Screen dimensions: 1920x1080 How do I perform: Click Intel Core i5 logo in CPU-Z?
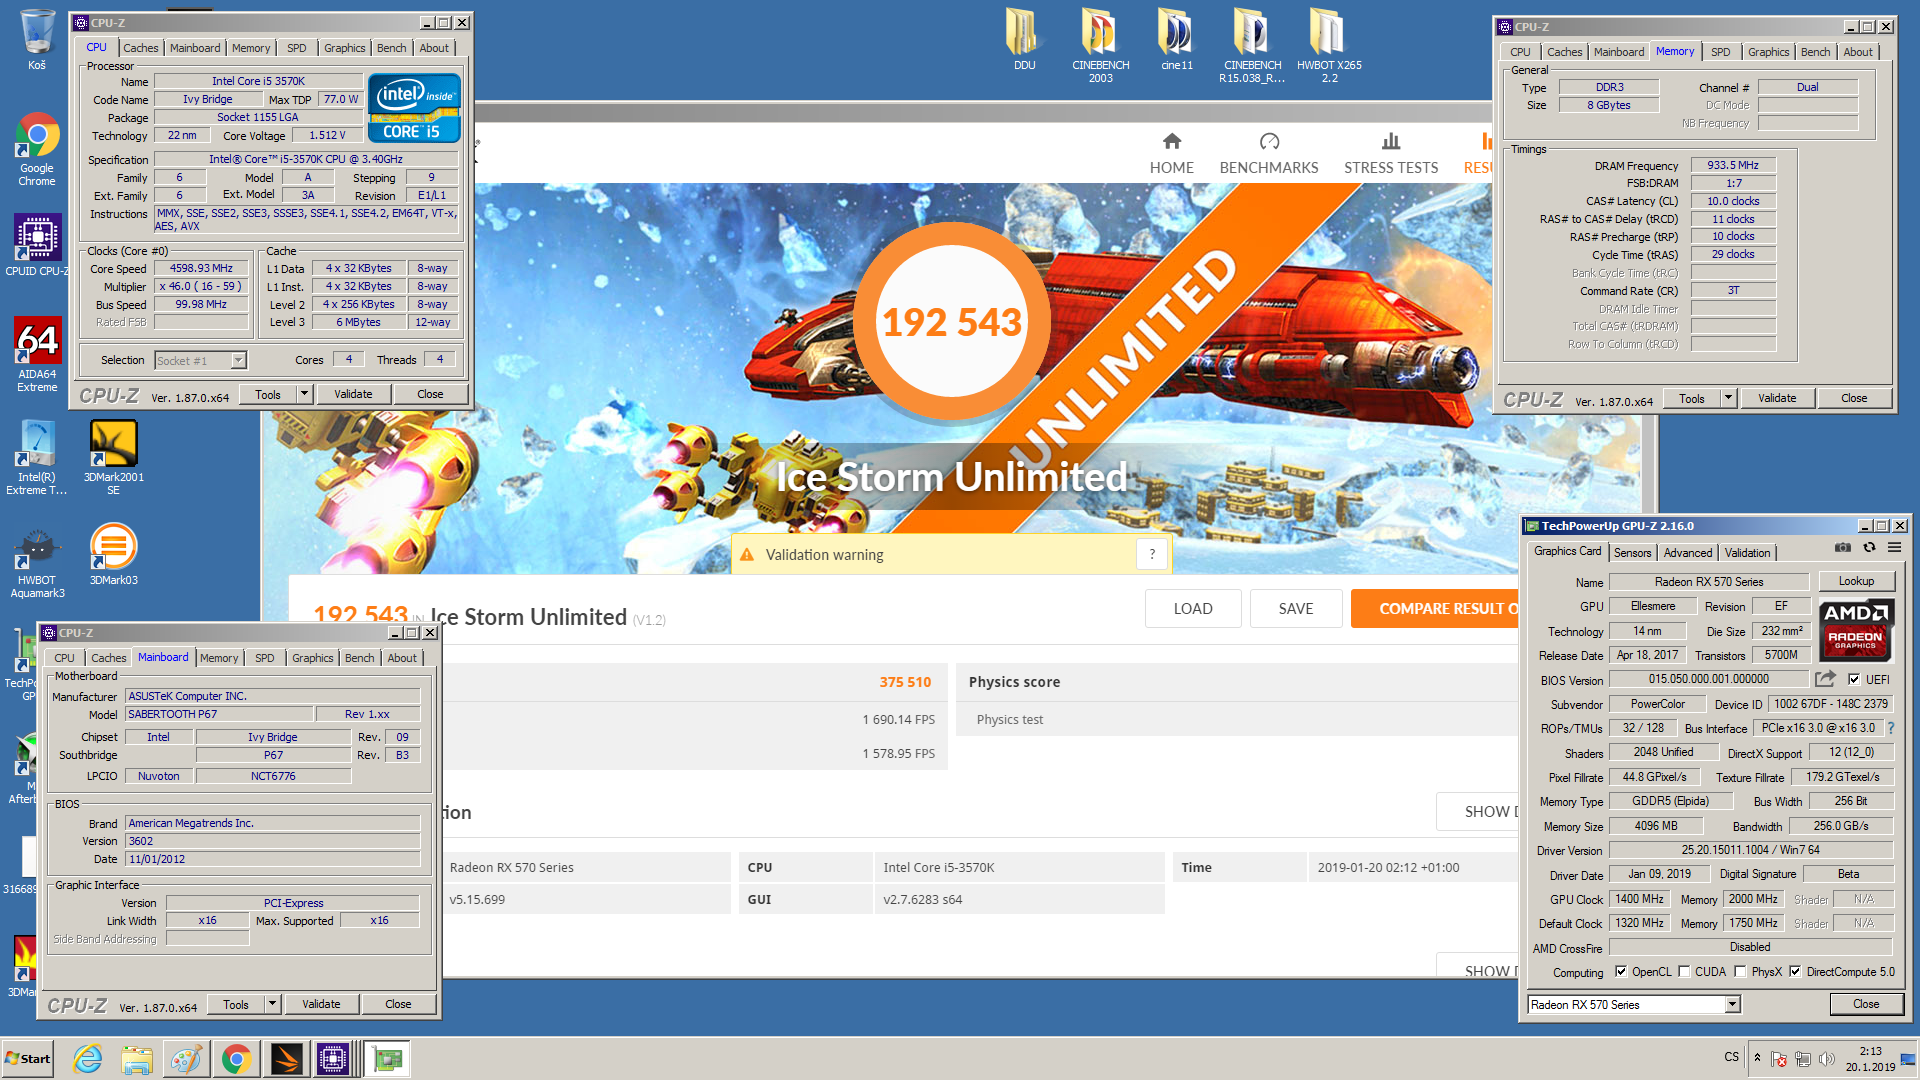(x=414, y=107)
